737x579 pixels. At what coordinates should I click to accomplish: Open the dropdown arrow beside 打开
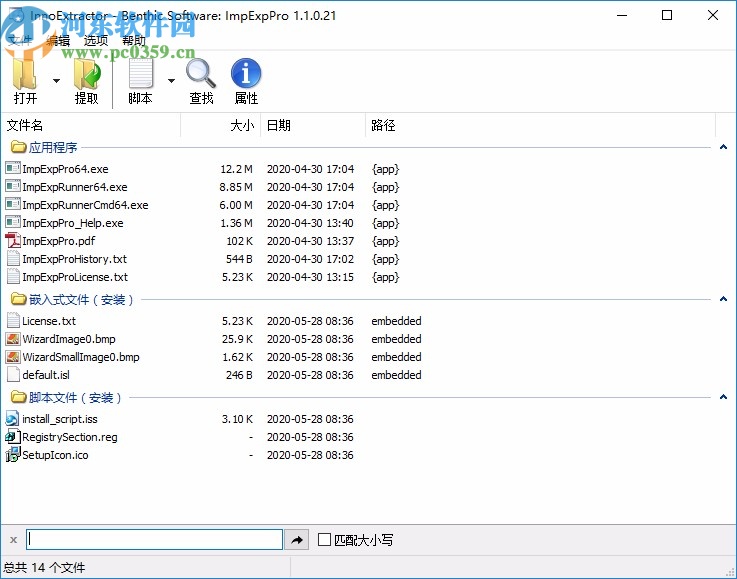tap(56, 81)
